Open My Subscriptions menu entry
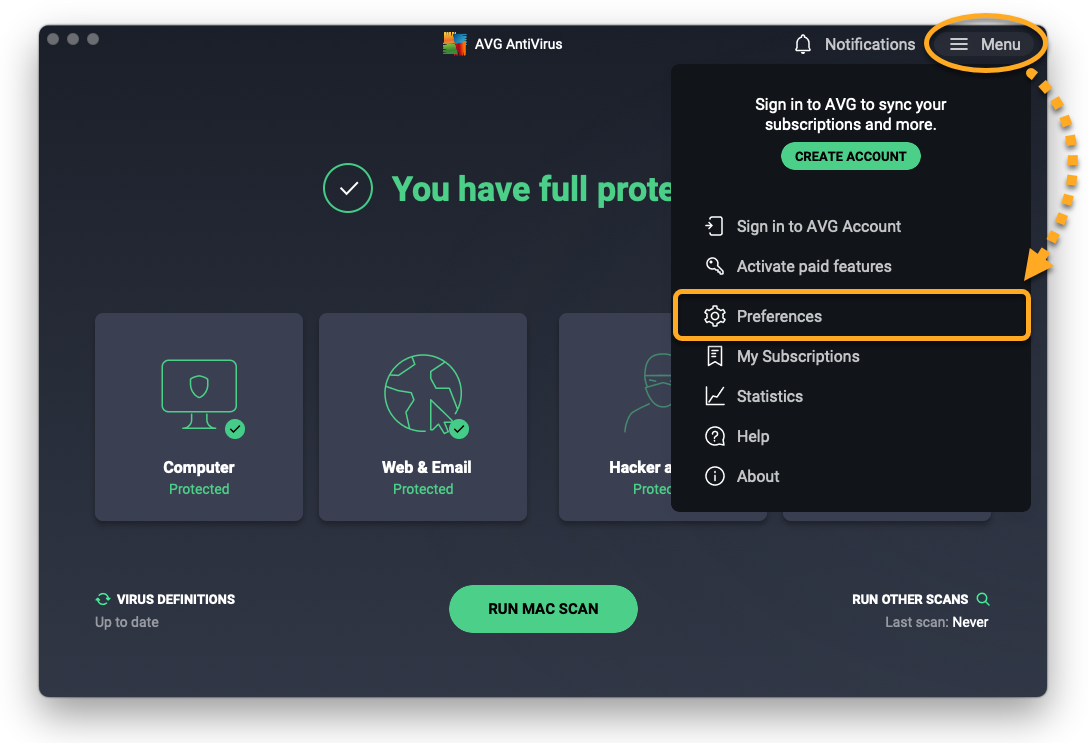 coord(797,356)
